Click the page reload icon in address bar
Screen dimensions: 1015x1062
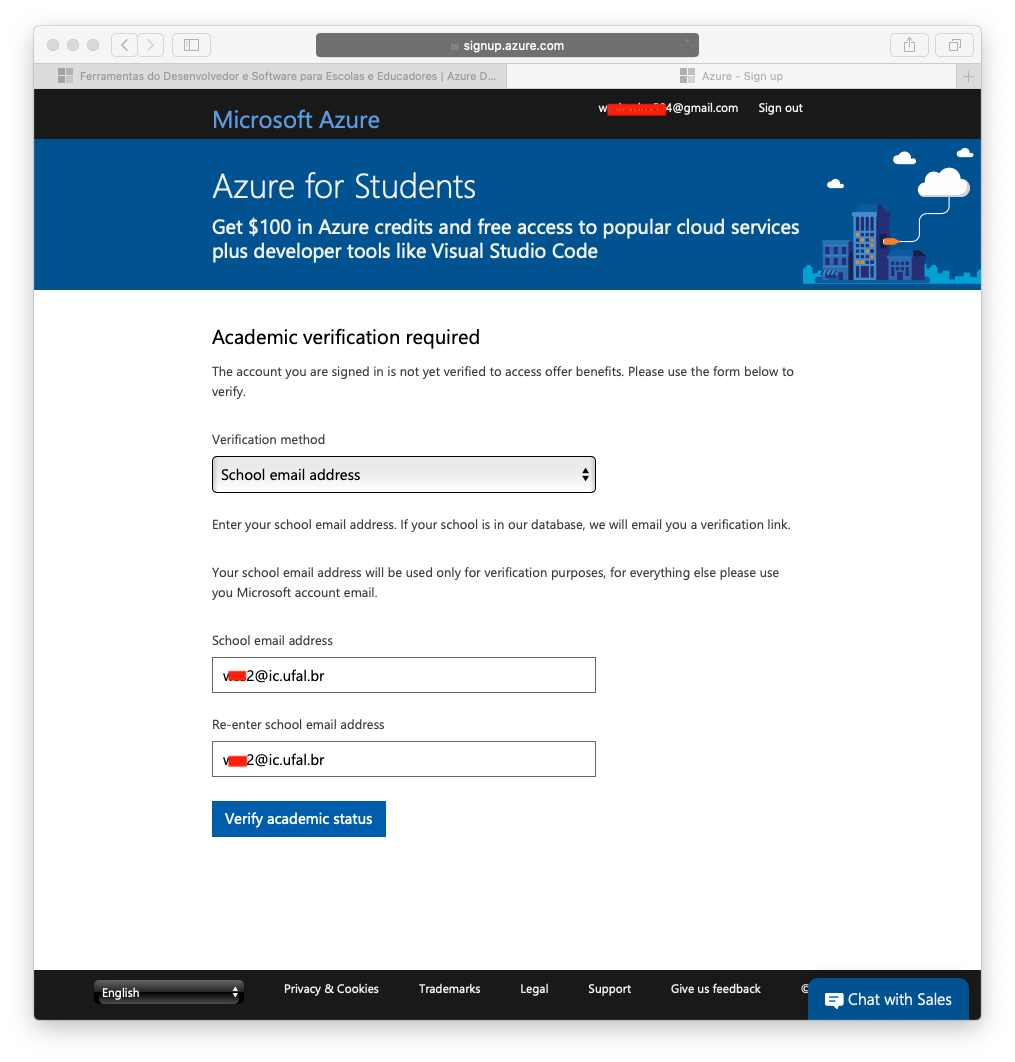tap(686, 45)
